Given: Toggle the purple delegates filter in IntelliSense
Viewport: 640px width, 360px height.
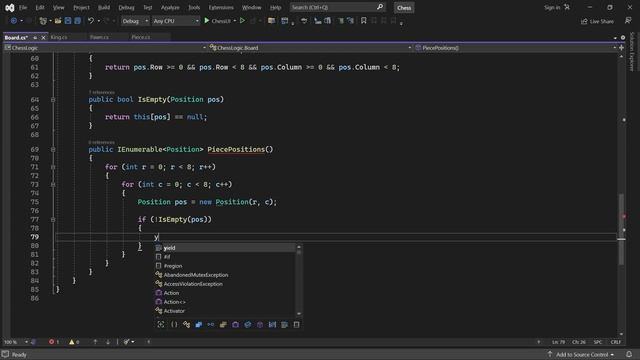Looking at the screenshot, I should coord(236,324).
